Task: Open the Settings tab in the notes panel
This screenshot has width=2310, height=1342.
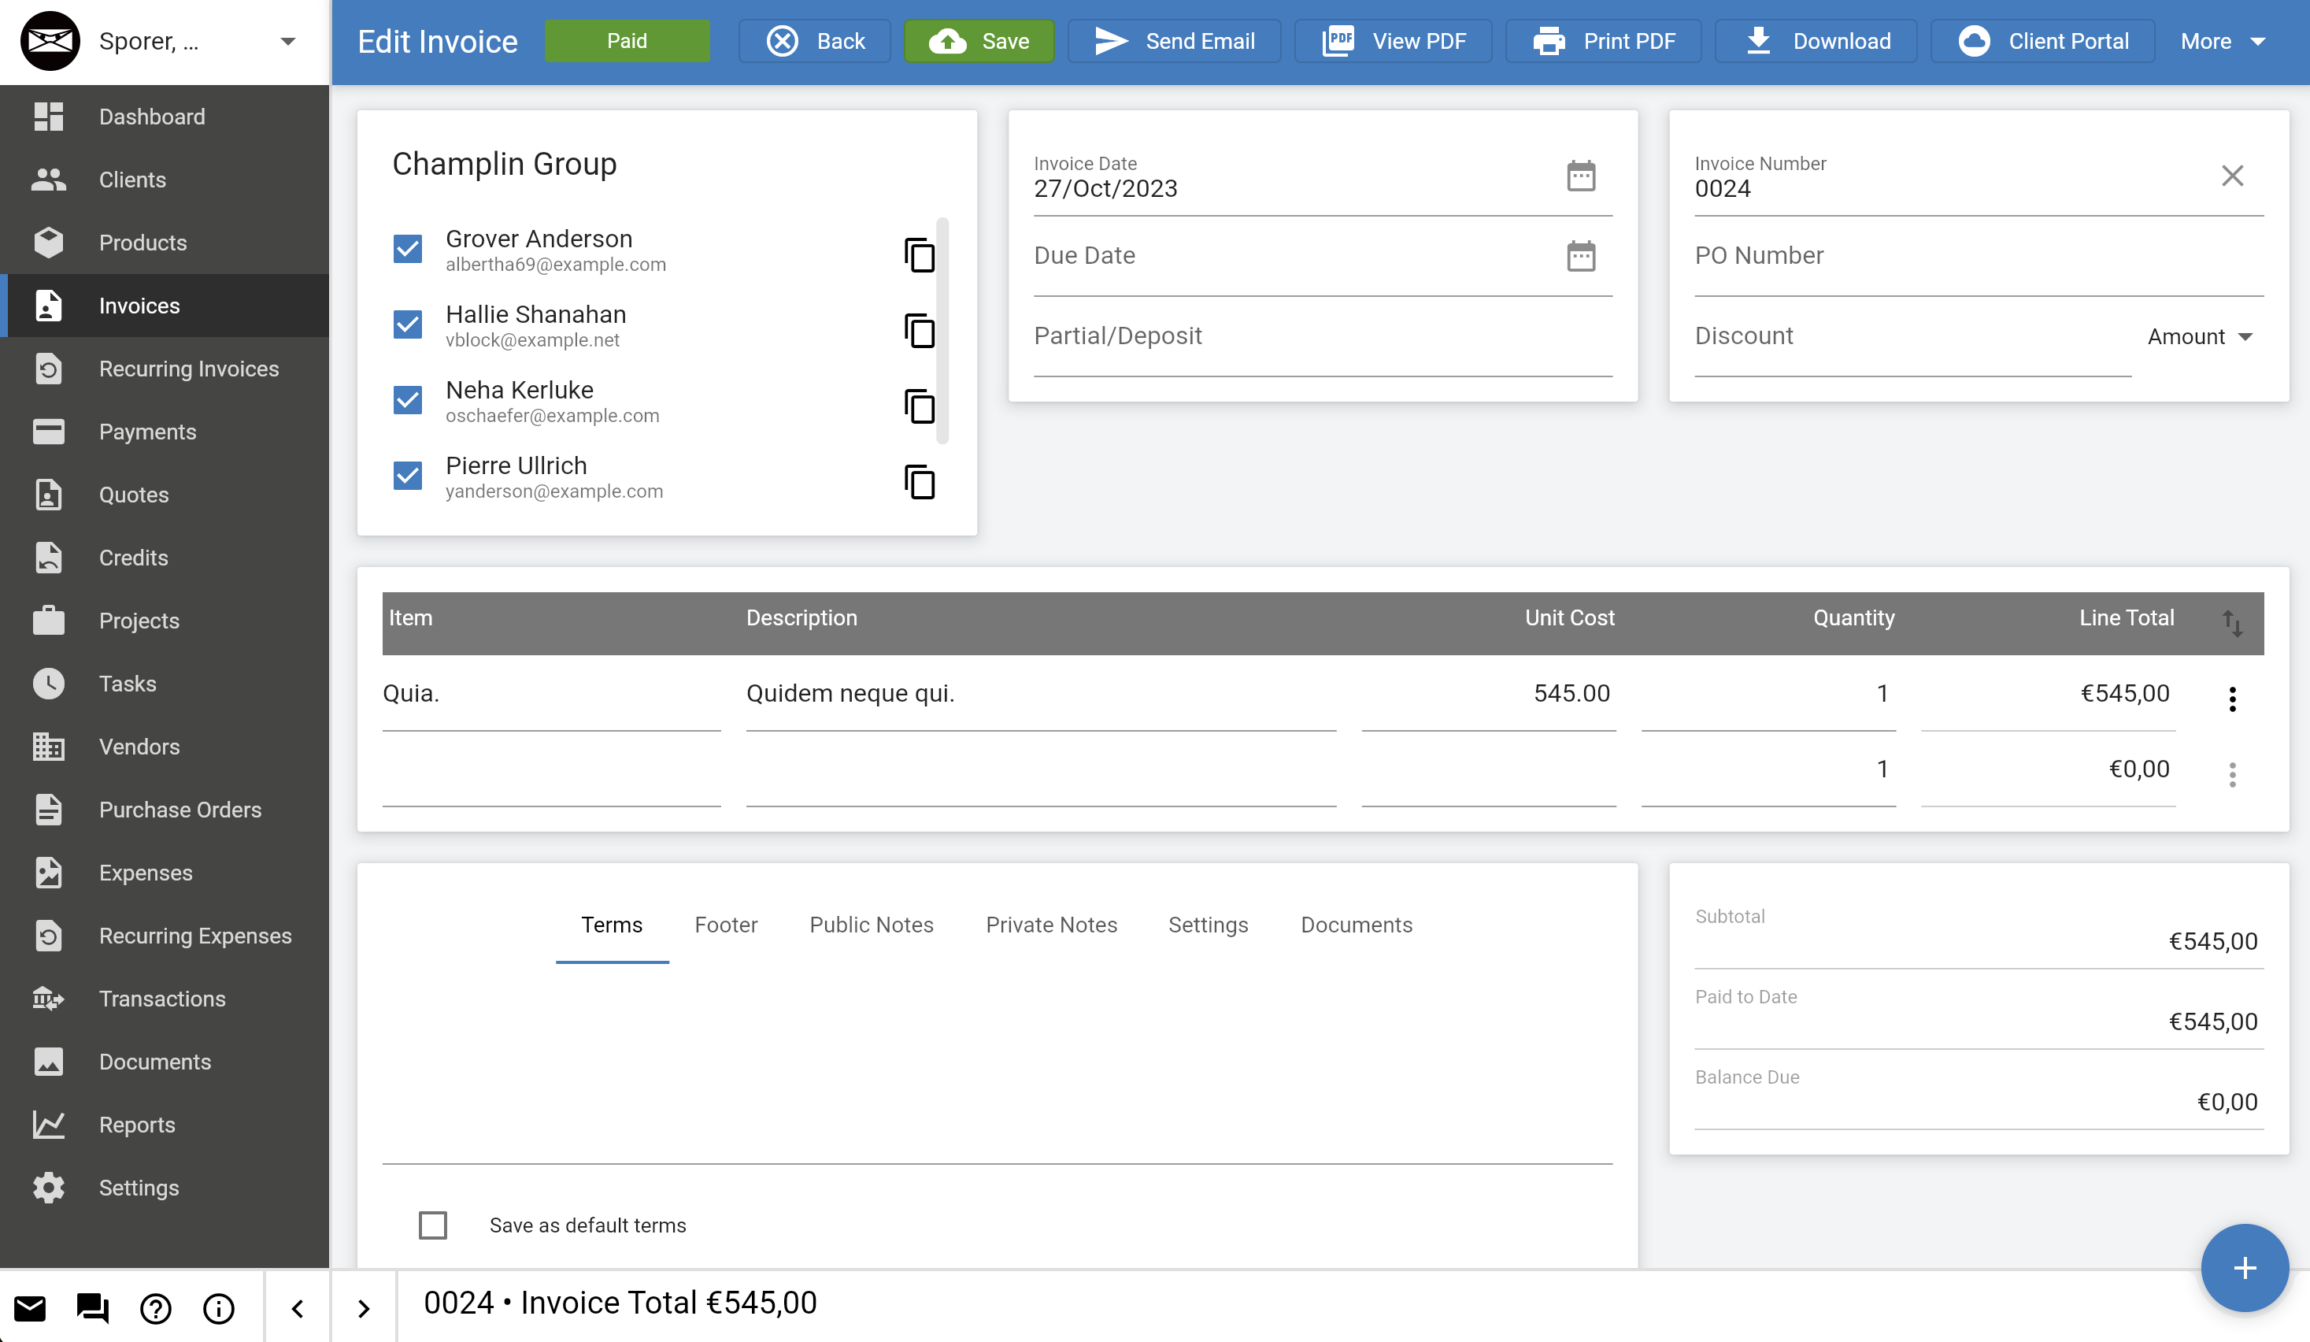Action: tap(1208, 925)
